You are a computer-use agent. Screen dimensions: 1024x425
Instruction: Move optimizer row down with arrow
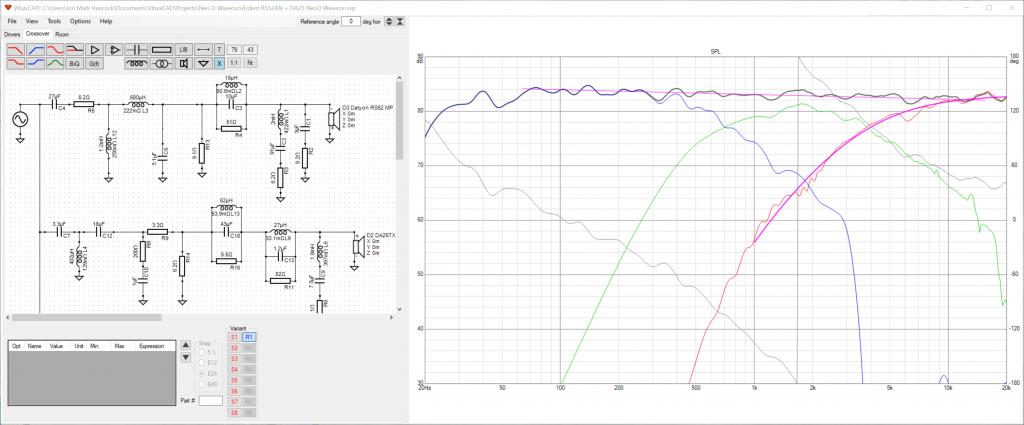point(185,358)
